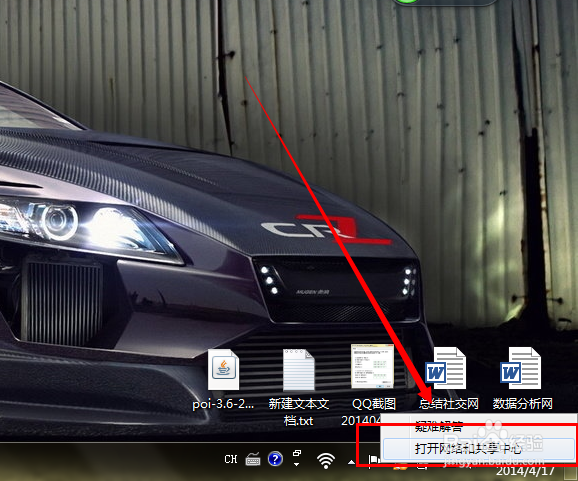Image resolution: width=578 pixels, height=481 pixels.
Task: Click the language bar restore icon
Action: pos(297,453)
